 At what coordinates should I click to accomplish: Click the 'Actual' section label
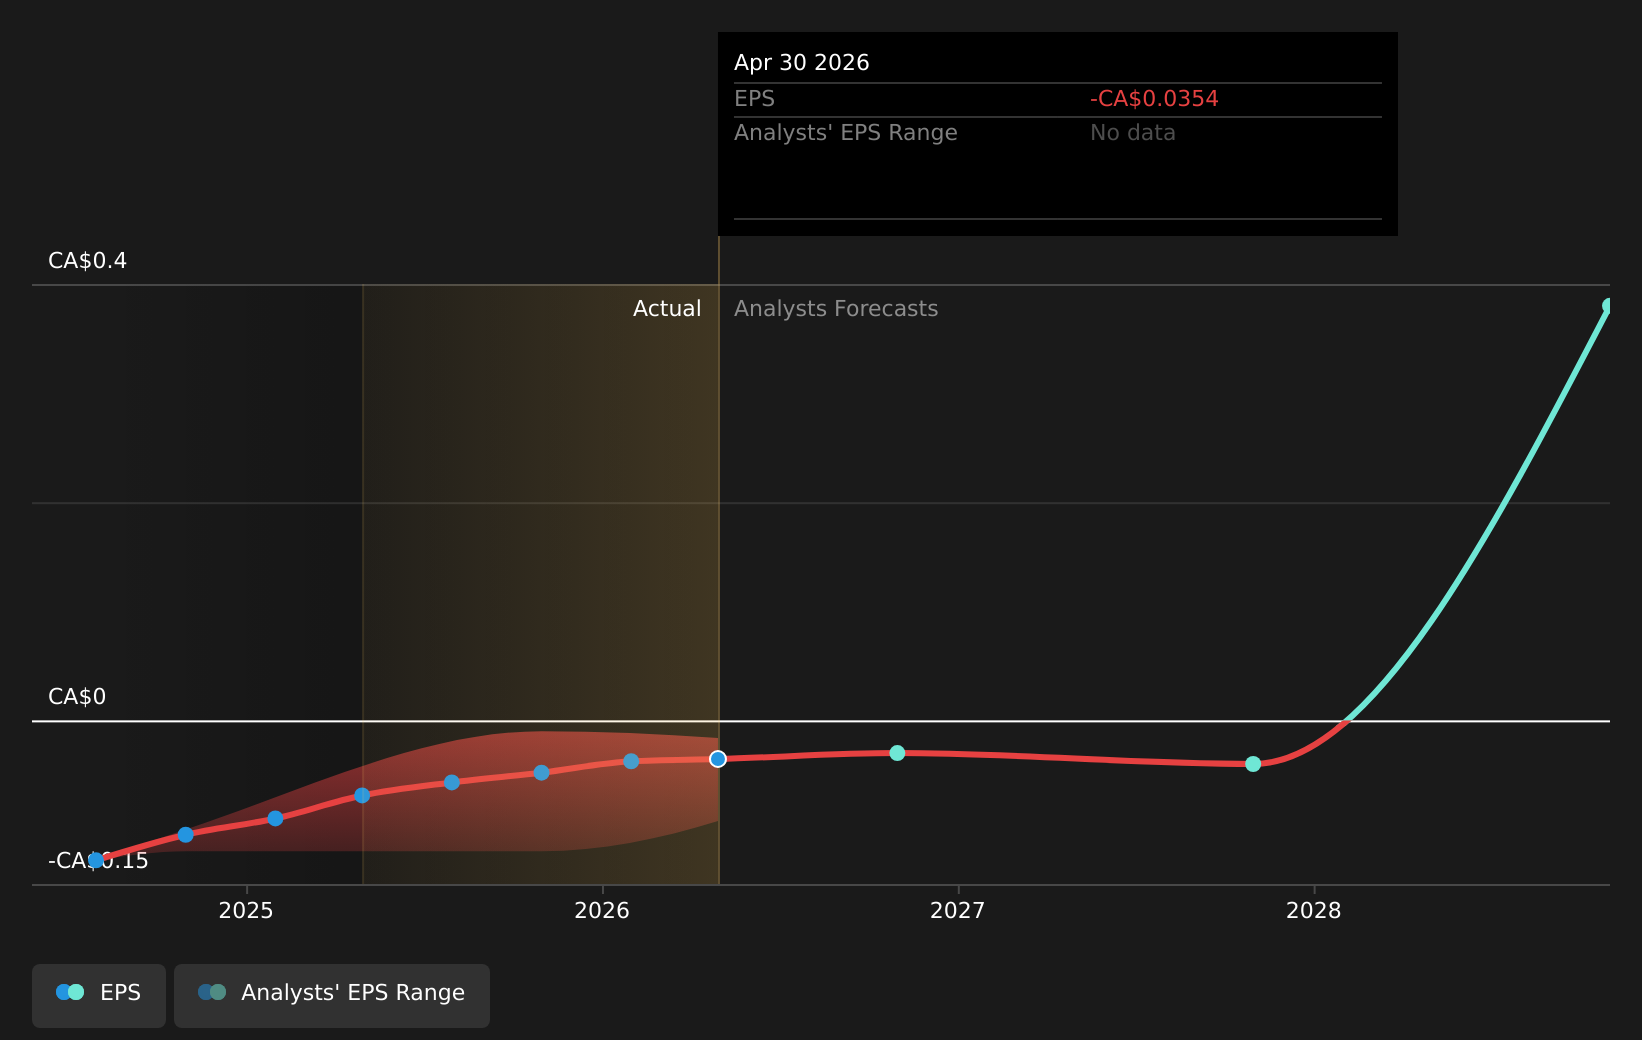click(667, 309)
